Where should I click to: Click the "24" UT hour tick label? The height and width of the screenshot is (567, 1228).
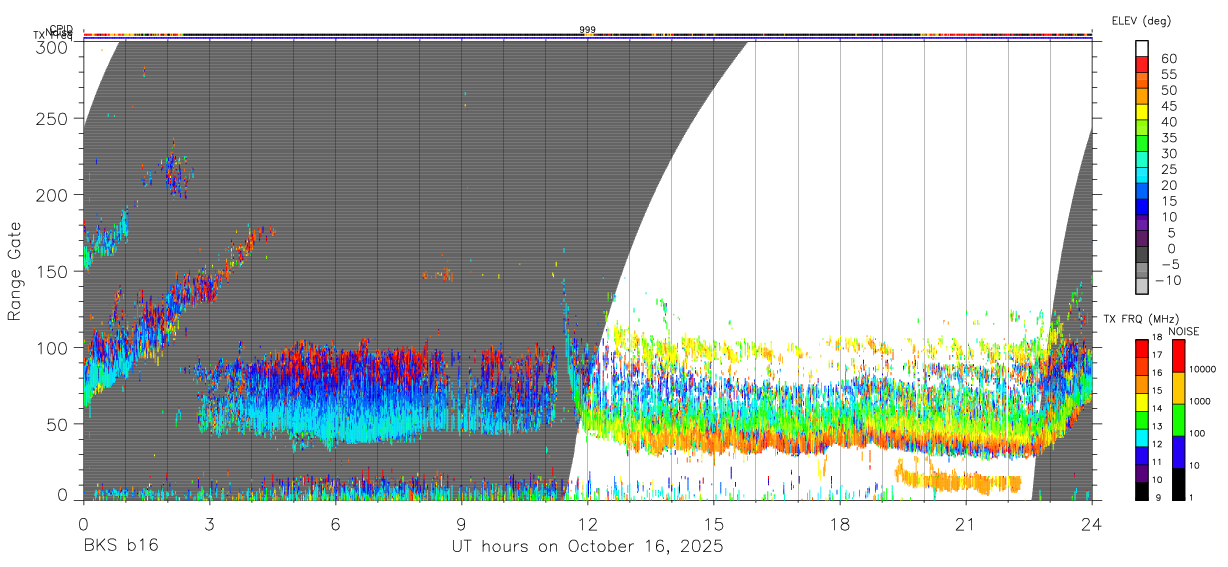1092,524
